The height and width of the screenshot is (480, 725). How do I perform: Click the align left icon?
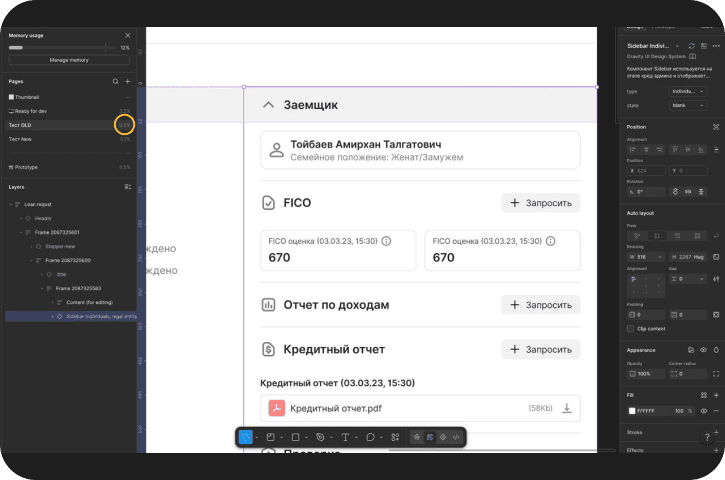tap(633, 149)
